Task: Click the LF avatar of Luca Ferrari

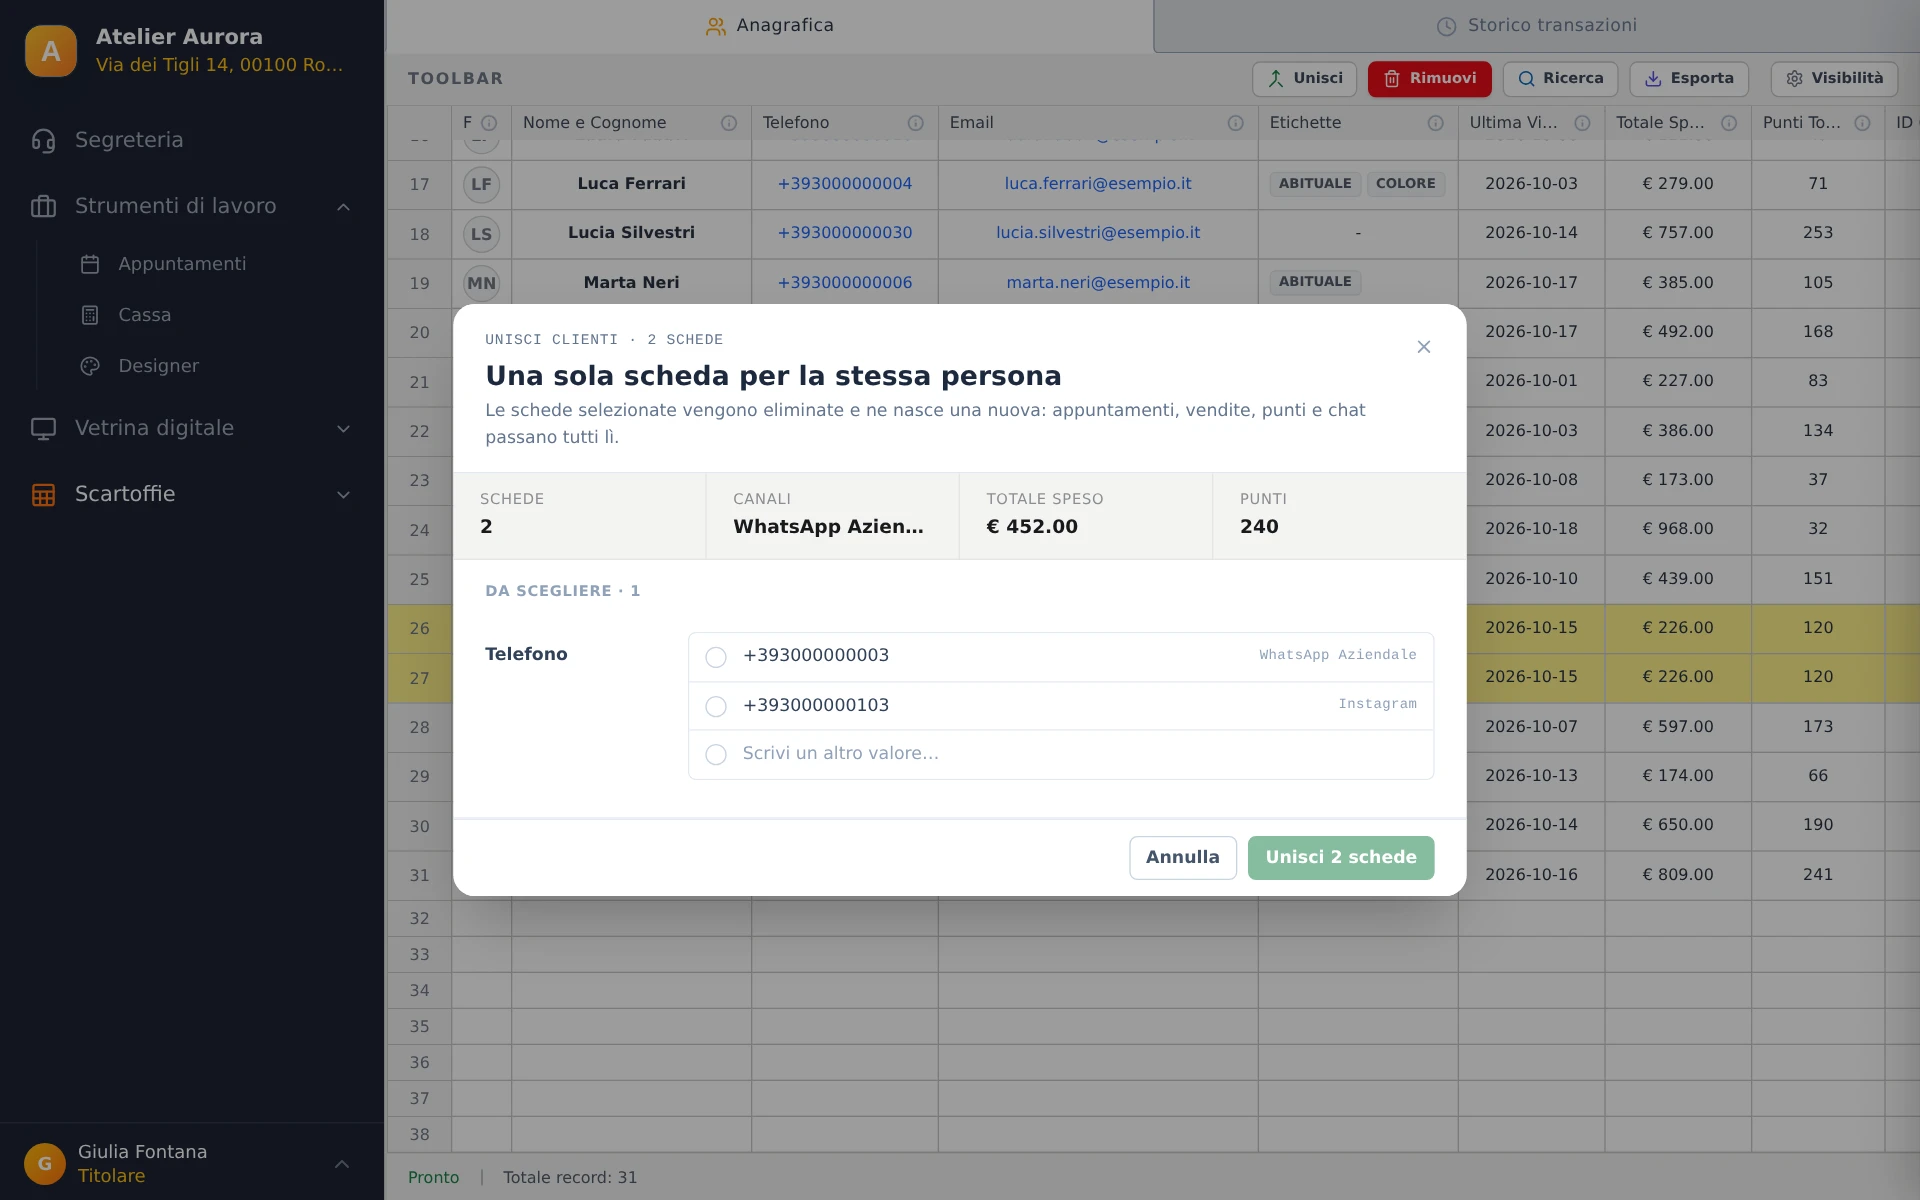Action: [x=481, y=184]
